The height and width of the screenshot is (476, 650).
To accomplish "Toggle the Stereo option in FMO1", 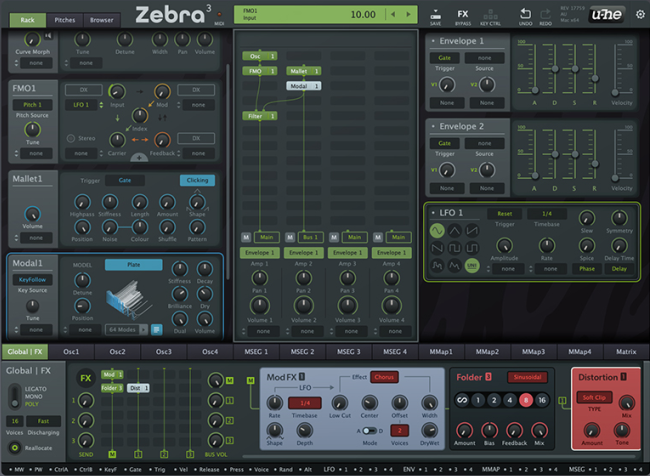I will coord(71,138).
